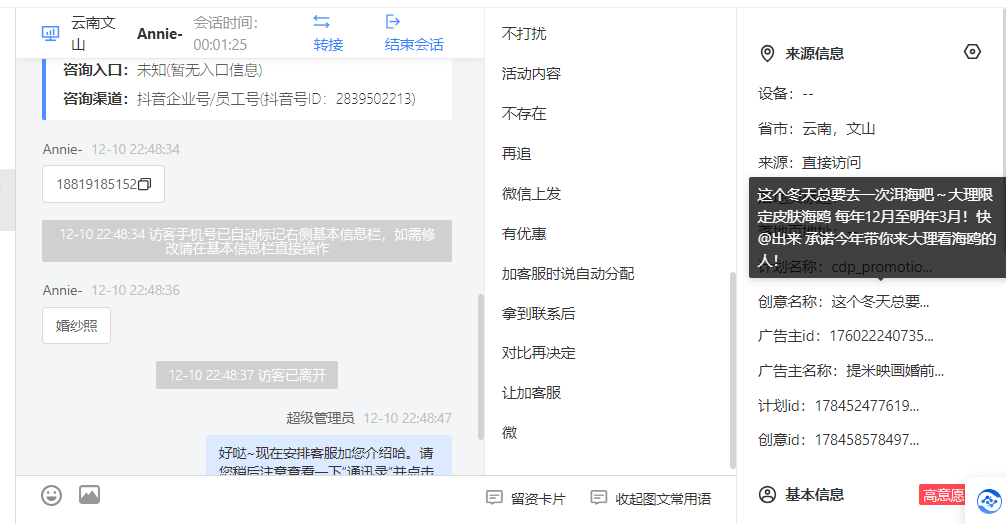Click 咨询入口 未知 info line
1006x524 pixels.
(162, 70)
